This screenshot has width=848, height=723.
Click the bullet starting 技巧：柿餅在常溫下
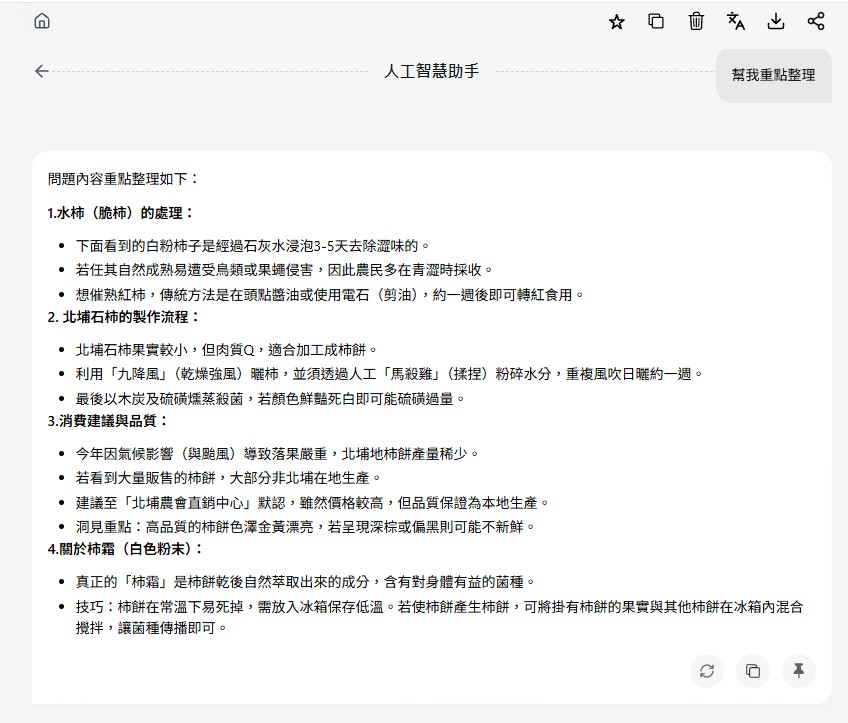click(440, 618)
